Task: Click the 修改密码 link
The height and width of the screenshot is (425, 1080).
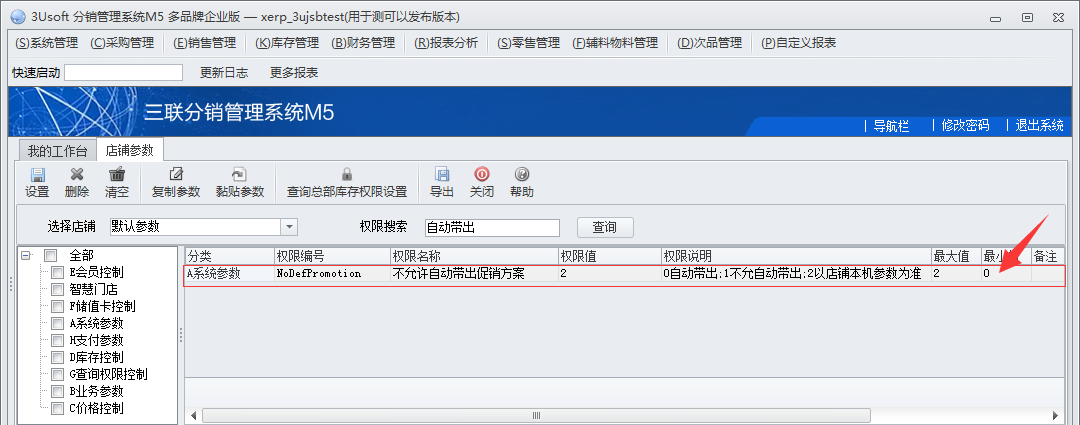Action: pos(965,125)
